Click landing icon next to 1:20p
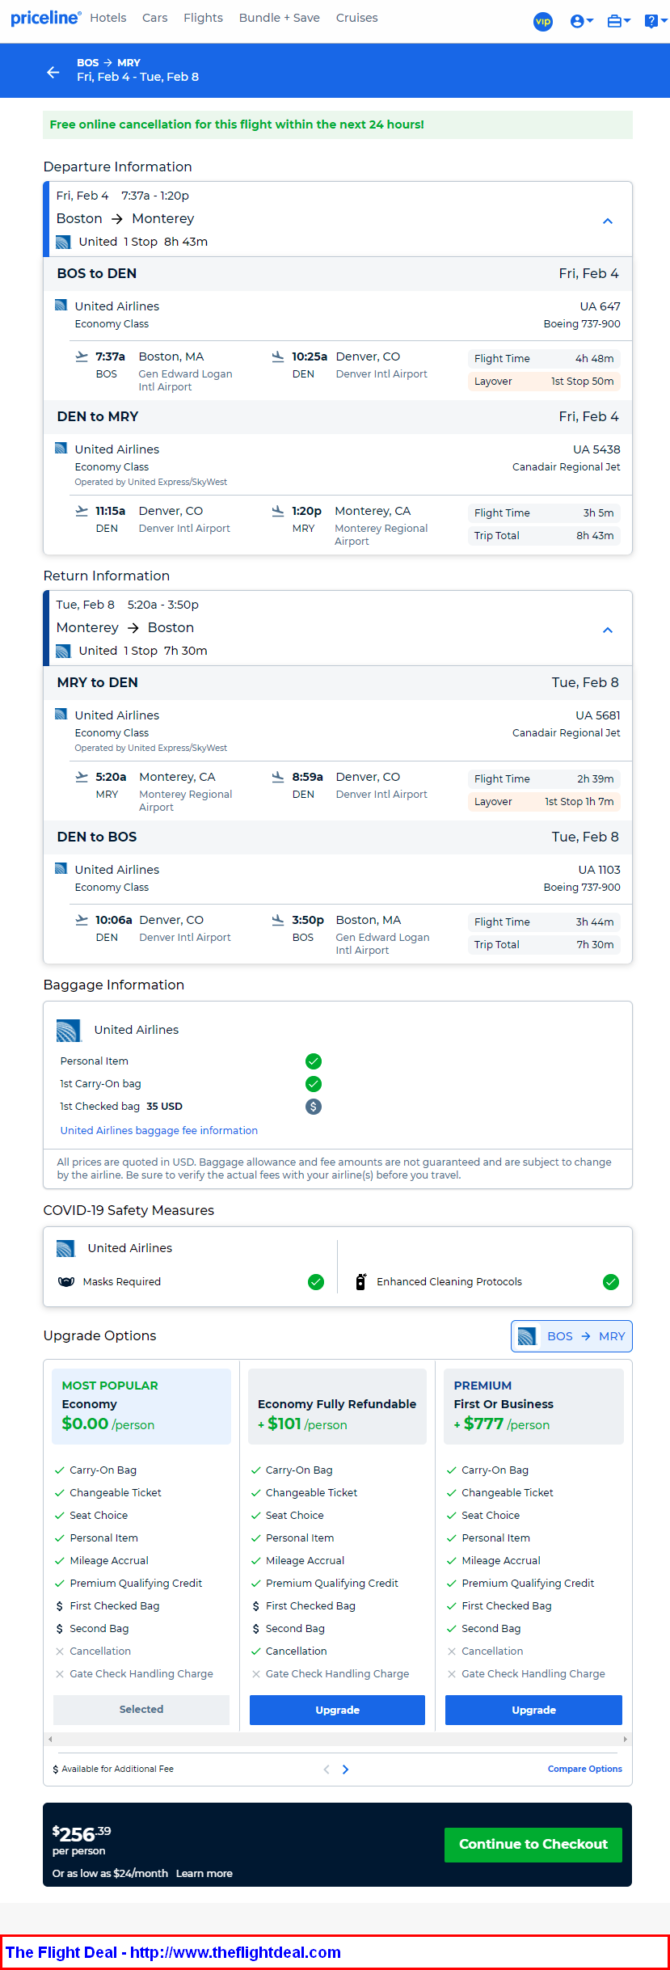Image resolution: width=670 pixels, height=1970 pixels. coord(277,510)
